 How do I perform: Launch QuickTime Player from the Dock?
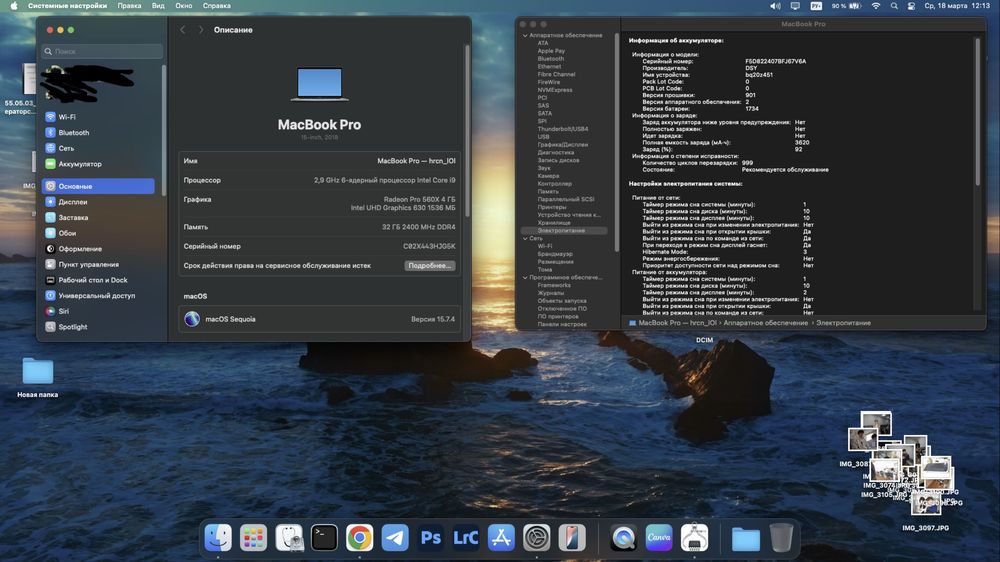623,538
